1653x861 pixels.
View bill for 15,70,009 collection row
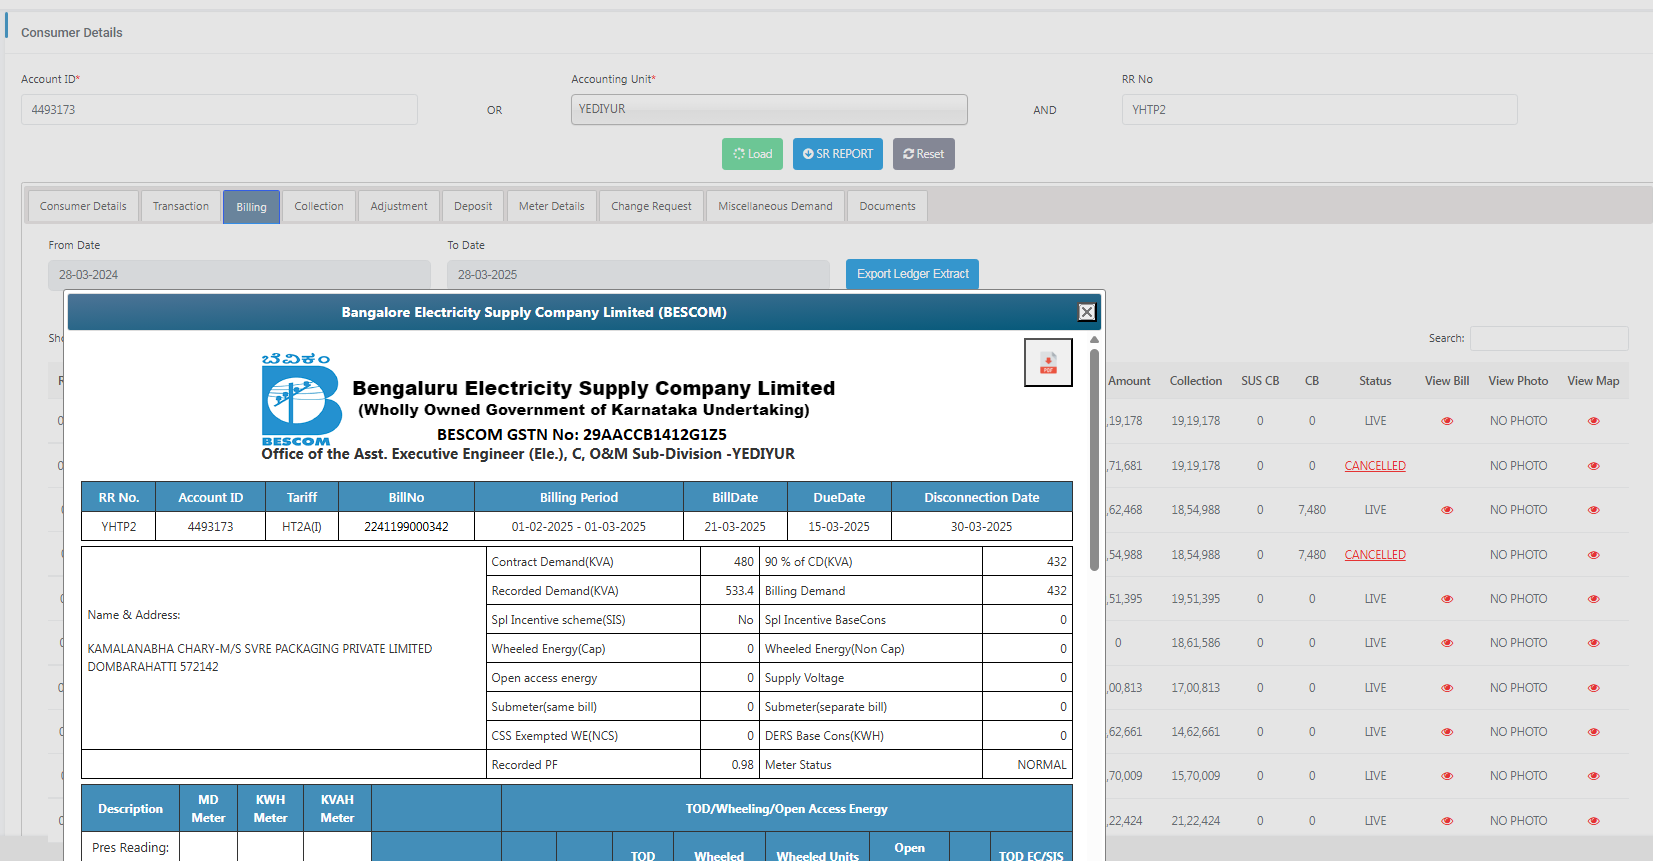pos(1447,776)
